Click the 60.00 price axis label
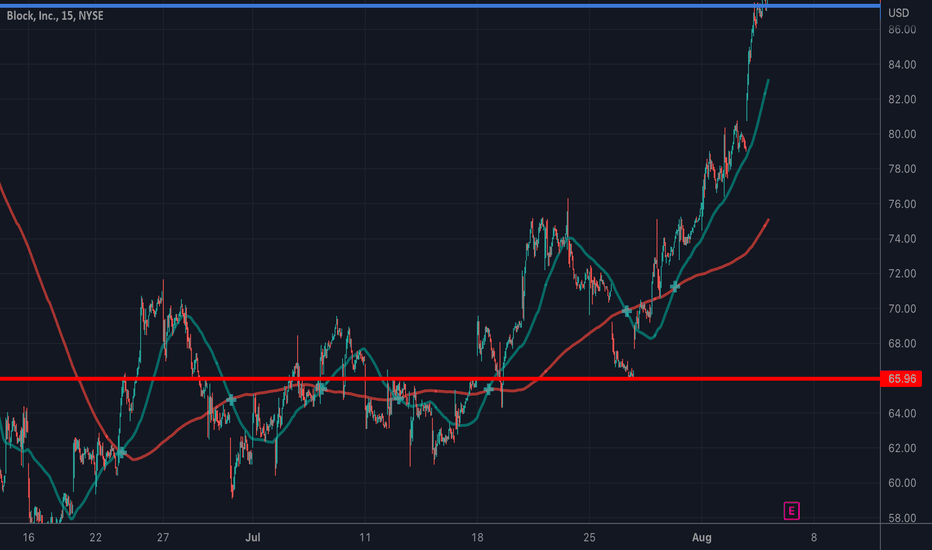Image resolution: width=932 pixels, height=550 pixels. (x=902, y=483)
